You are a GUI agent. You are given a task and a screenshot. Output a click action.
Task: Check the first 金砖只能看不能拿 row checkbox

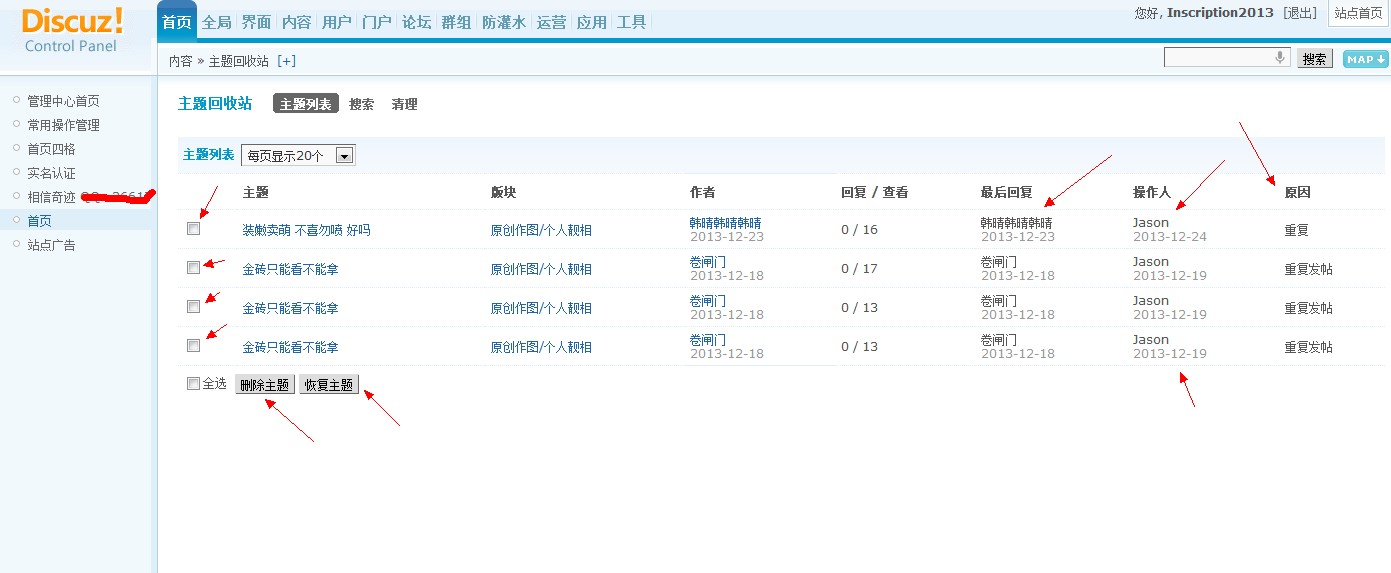[x=194, y=268]
